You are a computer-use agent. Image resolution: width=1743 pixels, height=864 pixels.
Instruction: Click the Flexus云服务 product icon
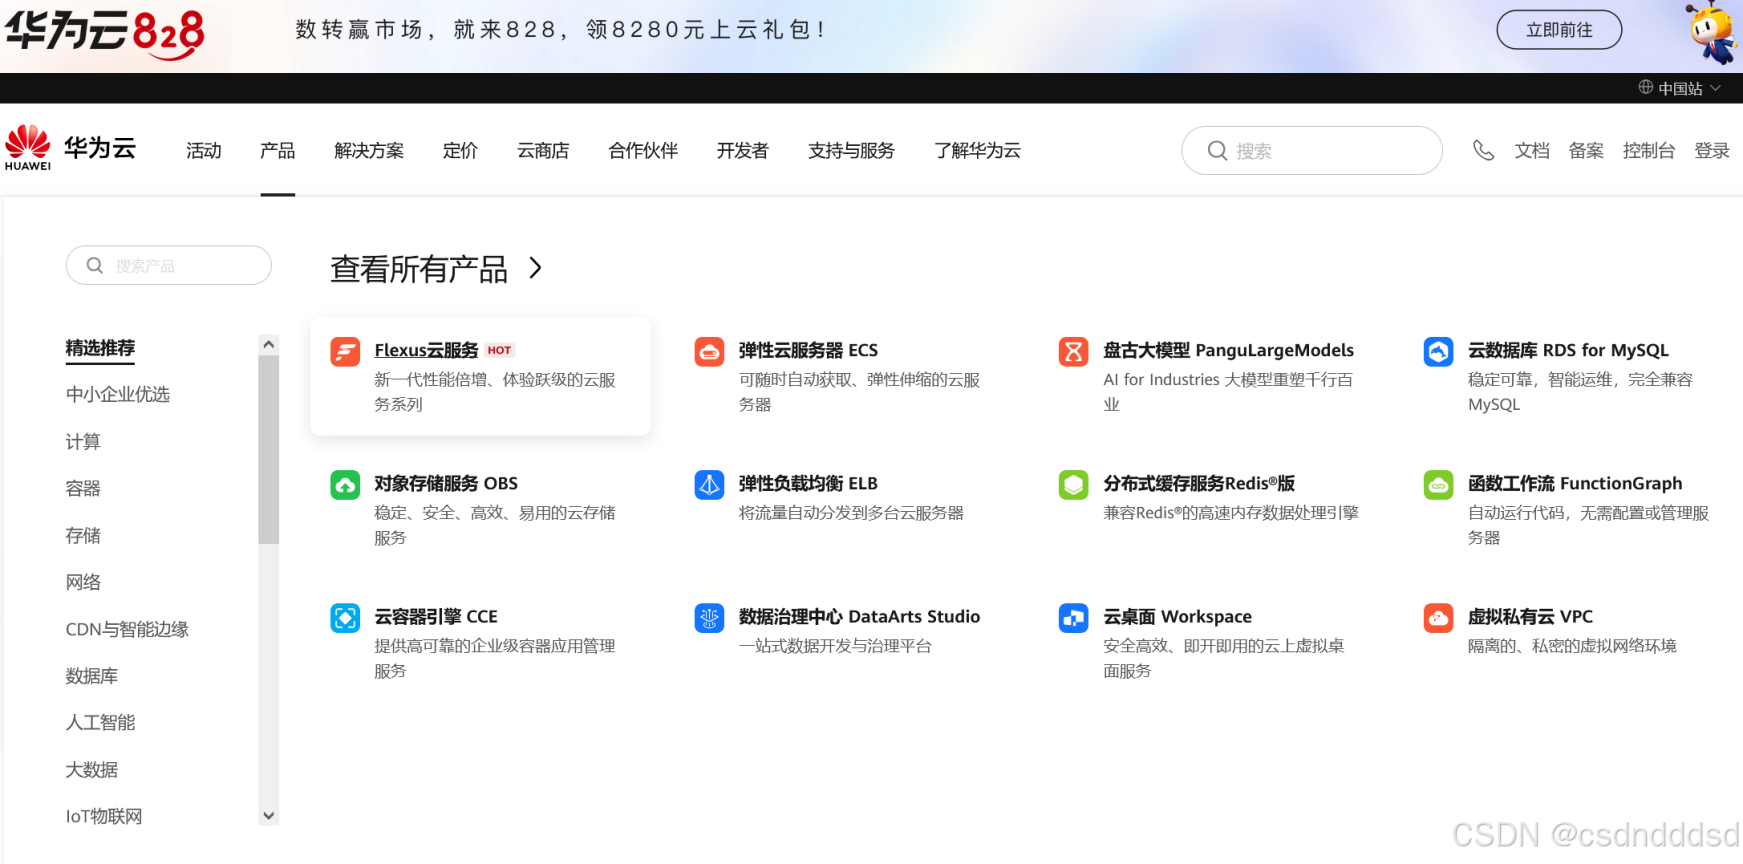pos(345,352)
